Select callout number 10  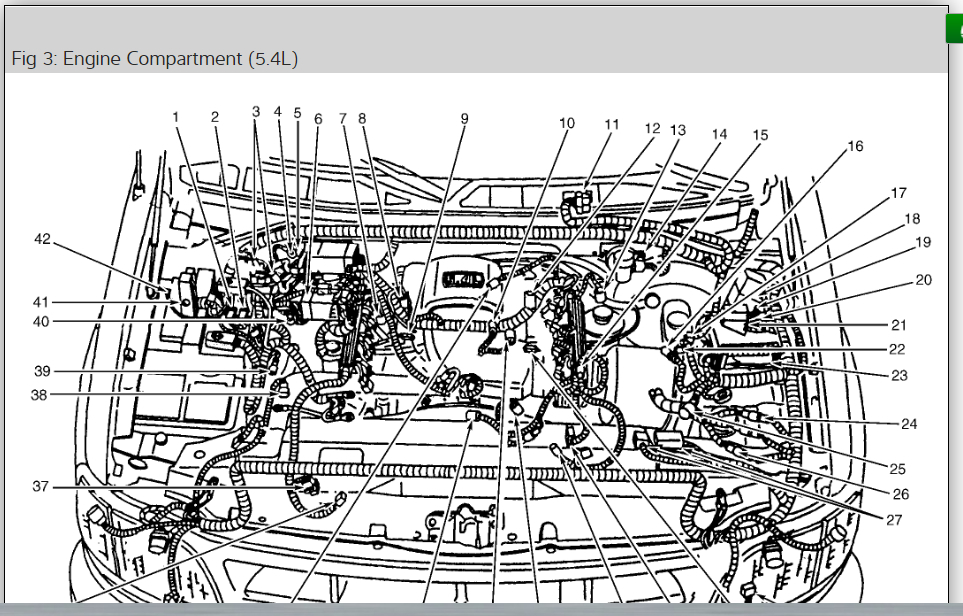pos(566,123)
